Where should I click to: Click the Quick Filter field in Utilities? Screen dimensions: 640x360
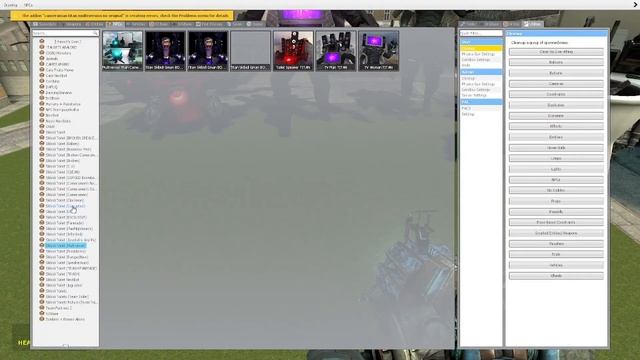pos(481,33)
